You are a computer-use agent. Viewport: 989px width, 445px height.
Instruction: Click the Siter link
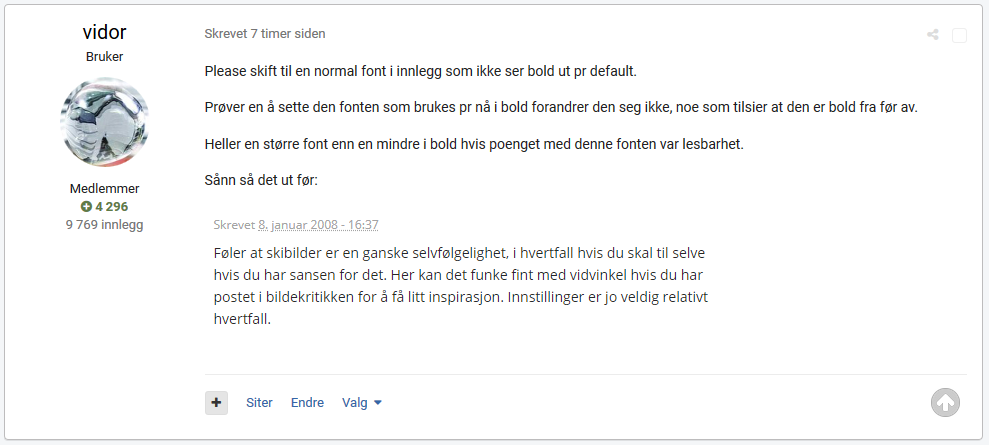259,403
